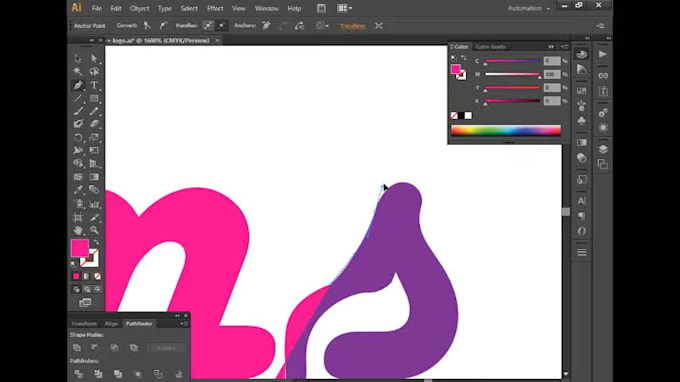The width and height of the screenshot is (680, 382).
Task: Open the Window menu
Action: (266, 8)
